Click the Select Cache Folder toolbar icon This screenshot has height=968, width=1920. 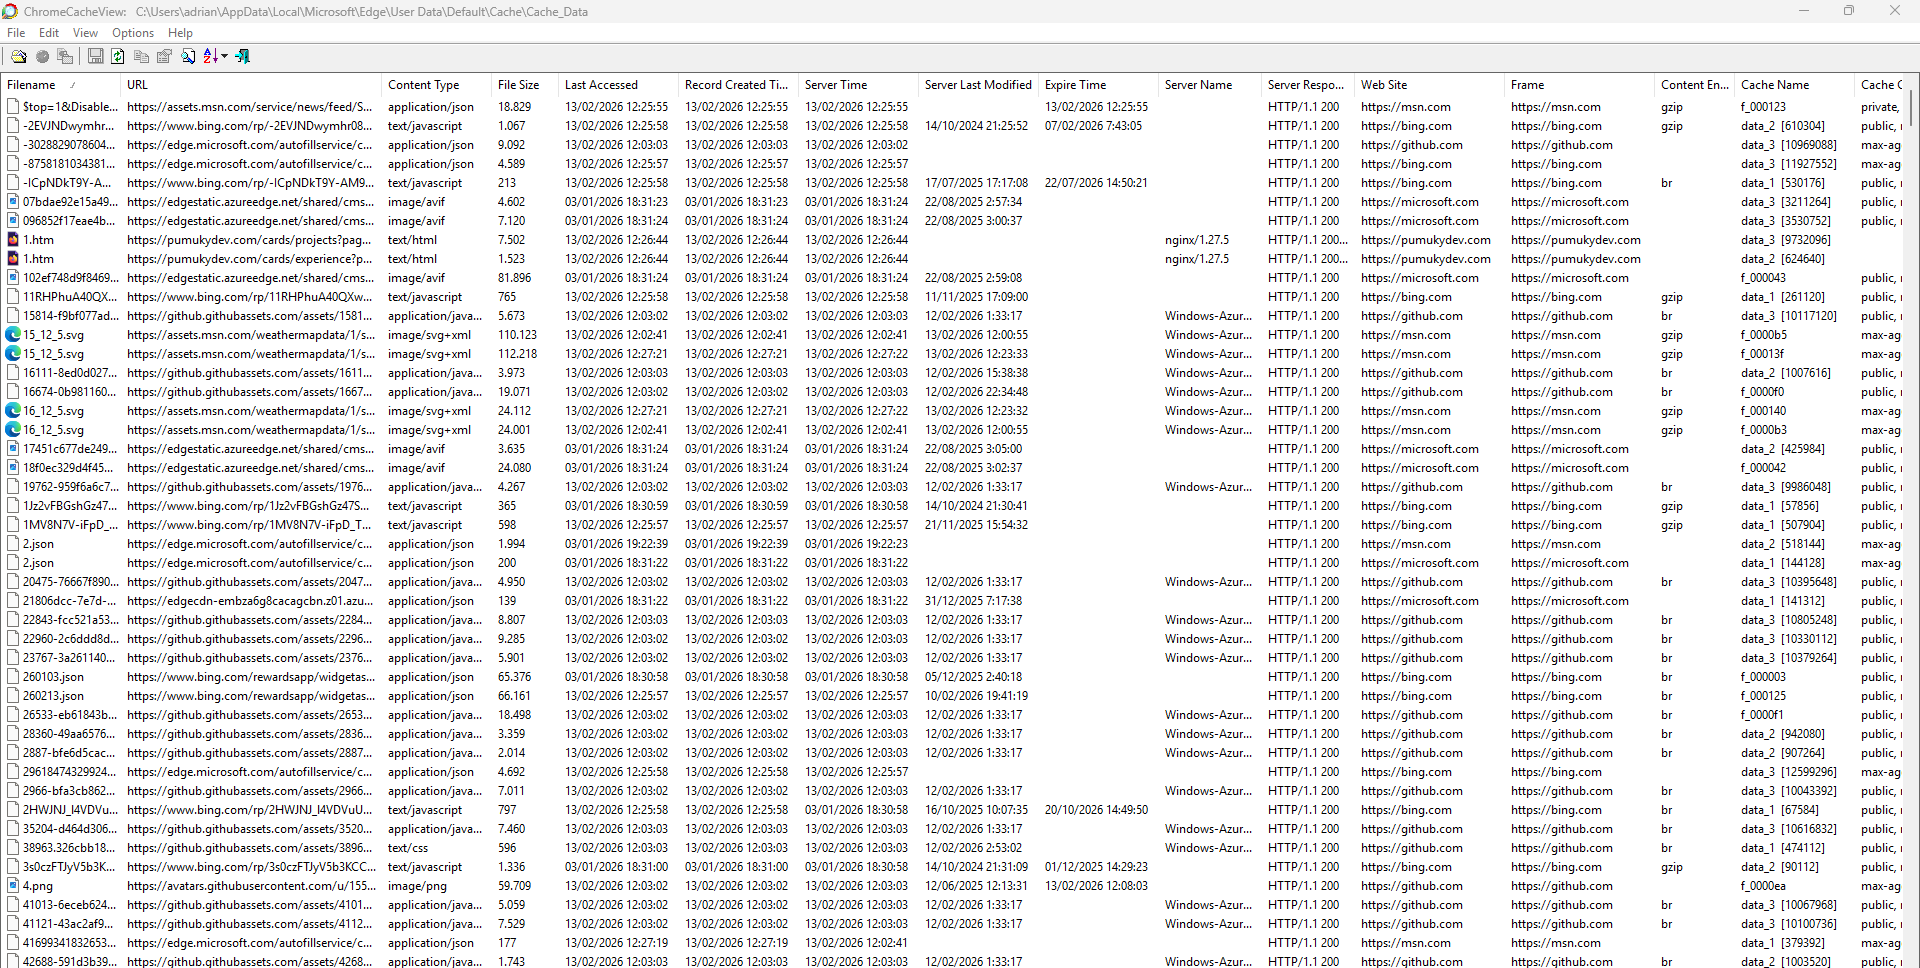coord(18,57)
